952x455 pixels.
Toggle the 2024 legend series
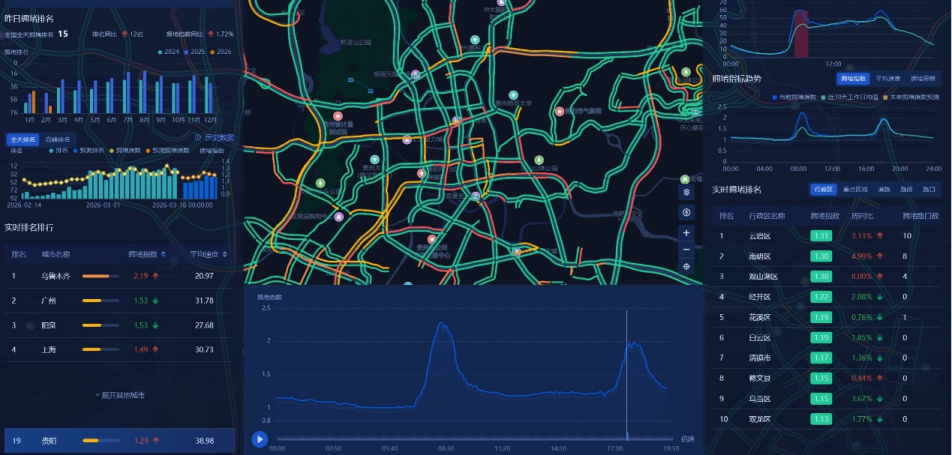point(167,51)
